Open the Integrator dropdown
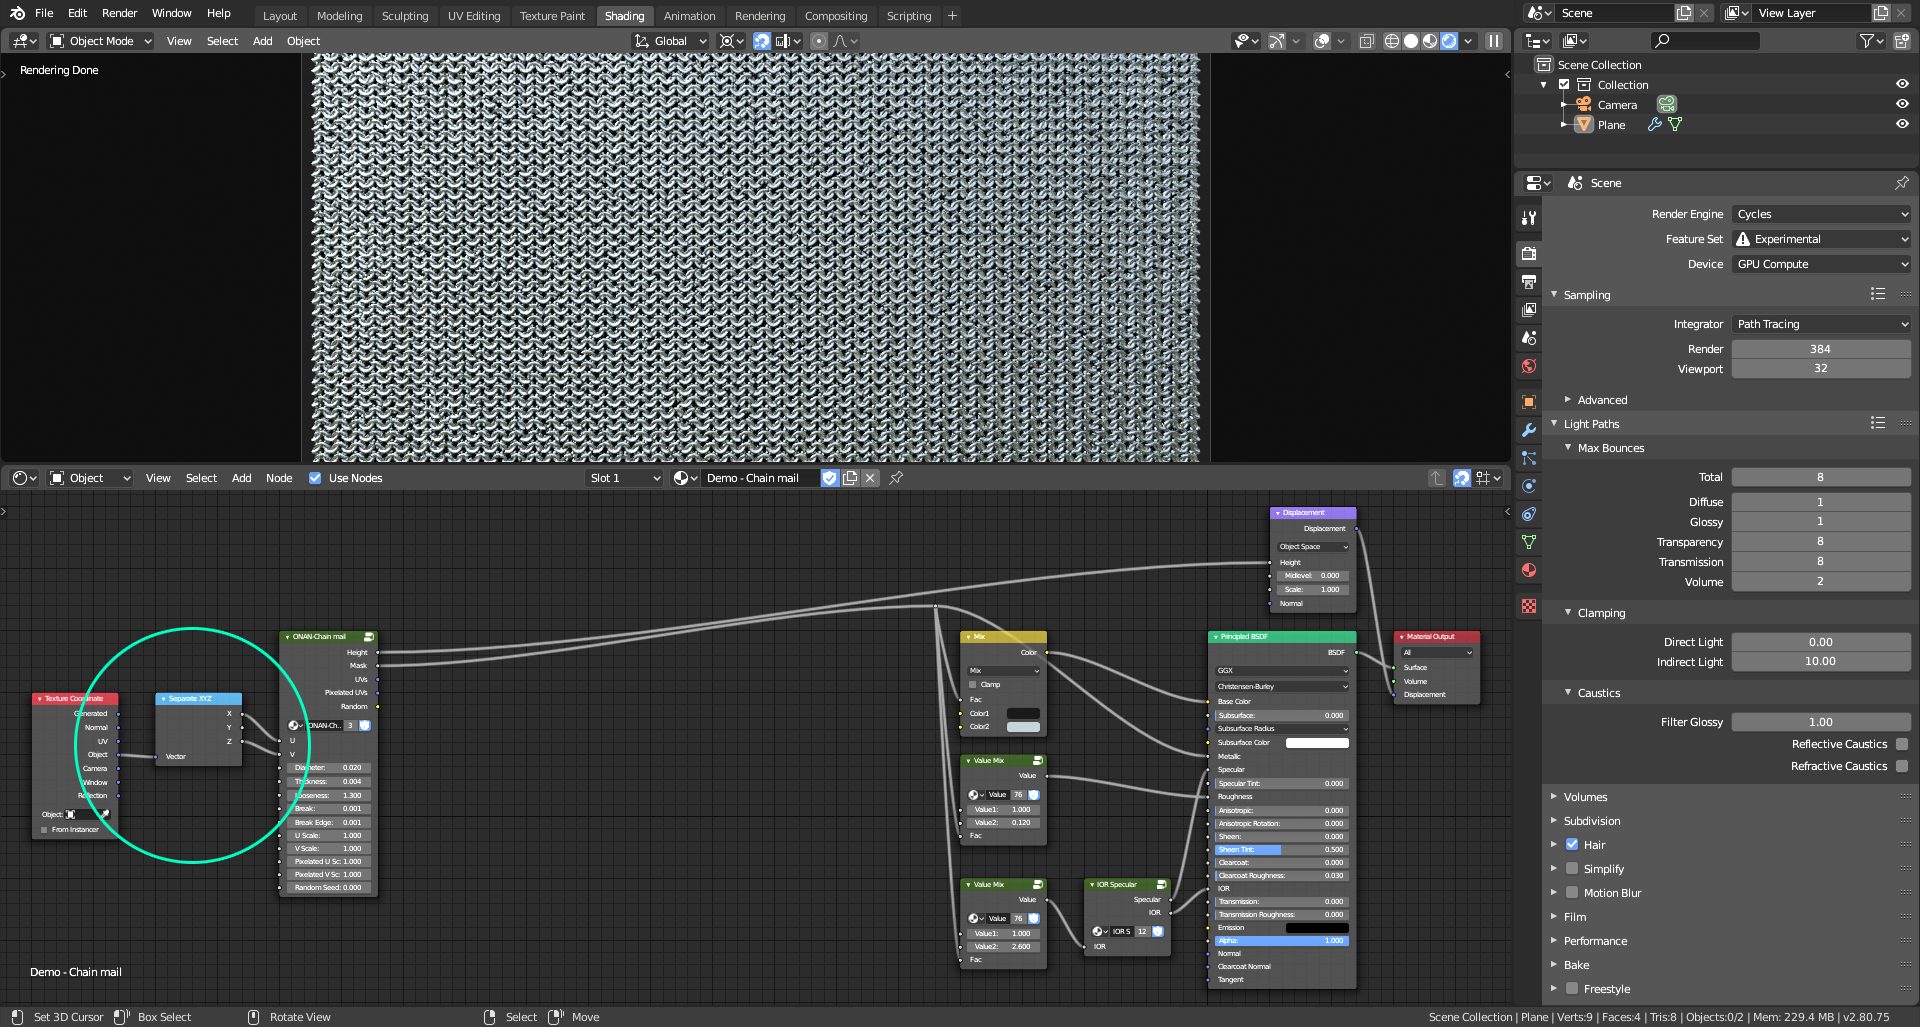This screenshot has height=1027, width=1920. [1821, 324]
